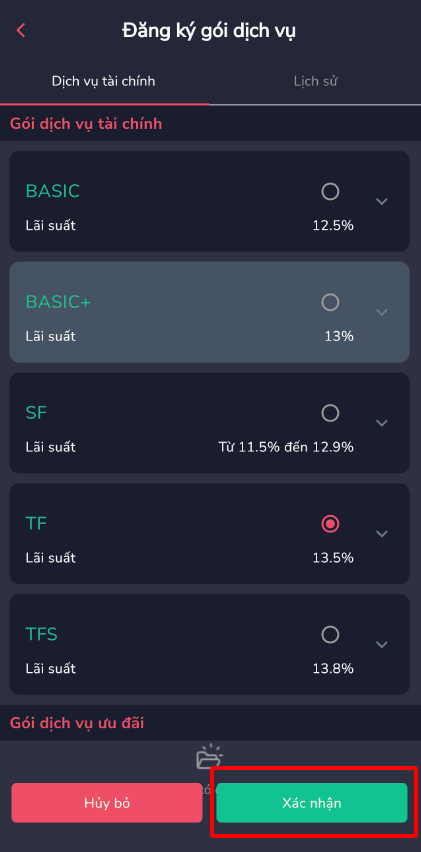421x852 pixels.
Task: Select the TFS package radio button
Action: [330, 635]
